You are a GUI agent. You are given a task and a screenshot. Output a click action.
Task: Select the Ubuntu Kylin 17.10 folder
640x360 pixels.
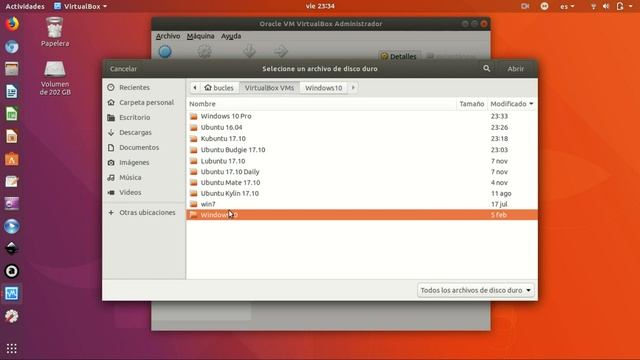click(362, 193)
